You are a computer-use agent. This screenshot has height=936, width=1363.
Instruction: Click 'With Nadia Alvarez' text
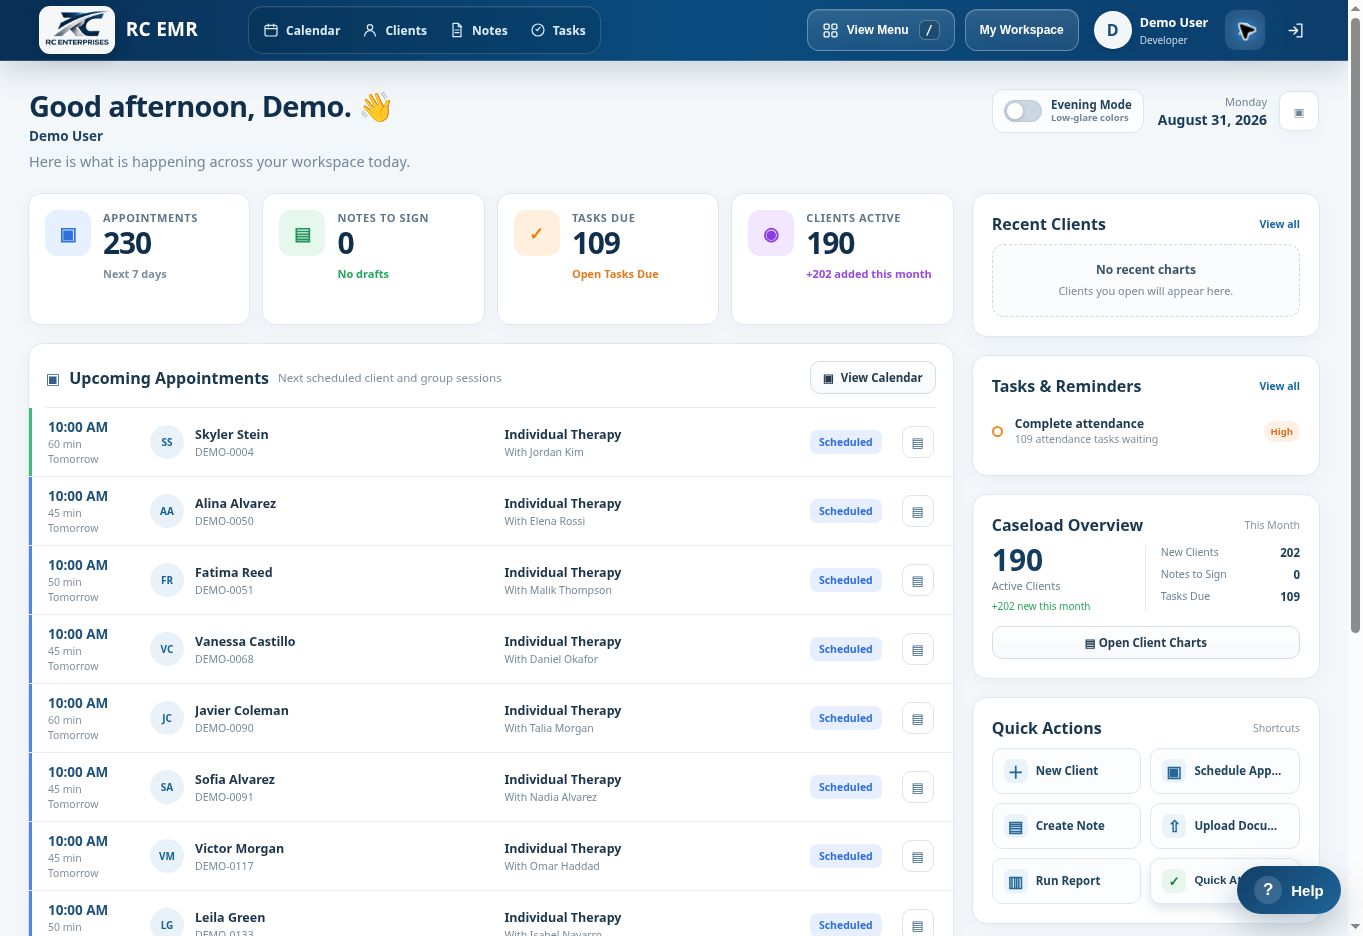click(x=550, y=797)
